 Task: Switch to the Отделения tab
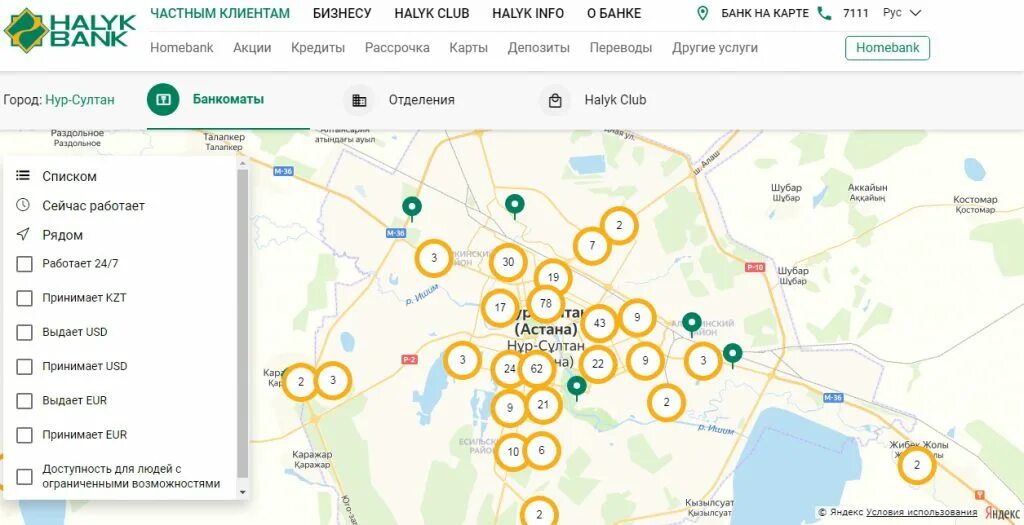click(x=421, y=101)
